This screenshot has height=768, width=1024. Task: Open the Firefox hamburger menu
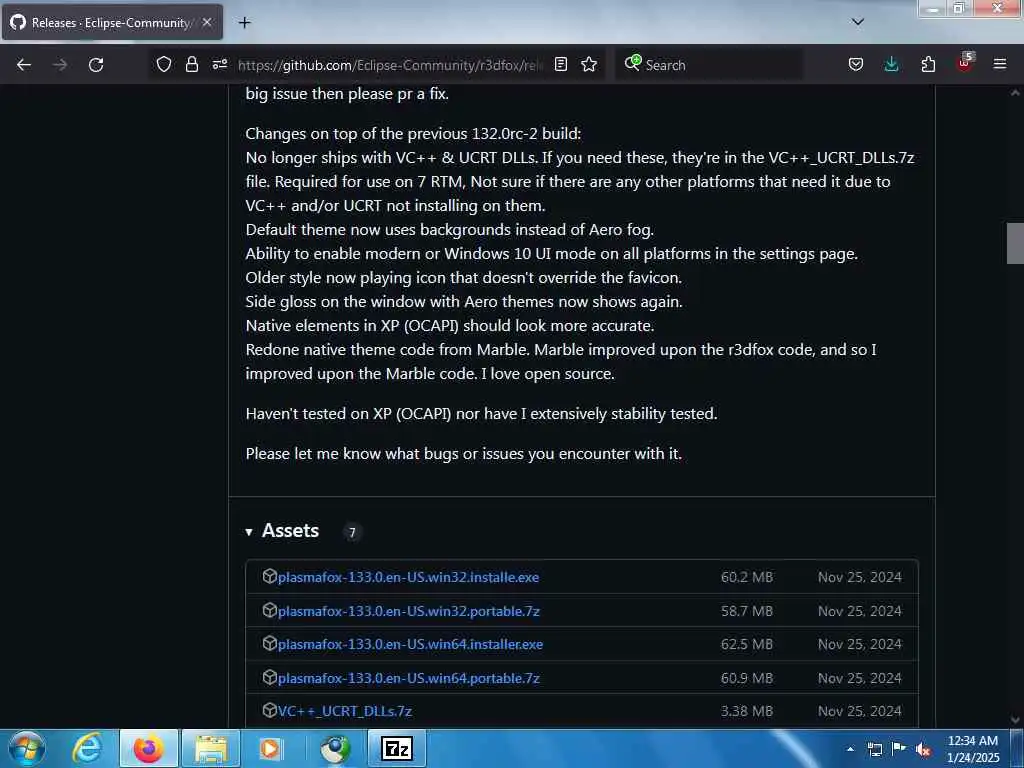coord(1000,64)
